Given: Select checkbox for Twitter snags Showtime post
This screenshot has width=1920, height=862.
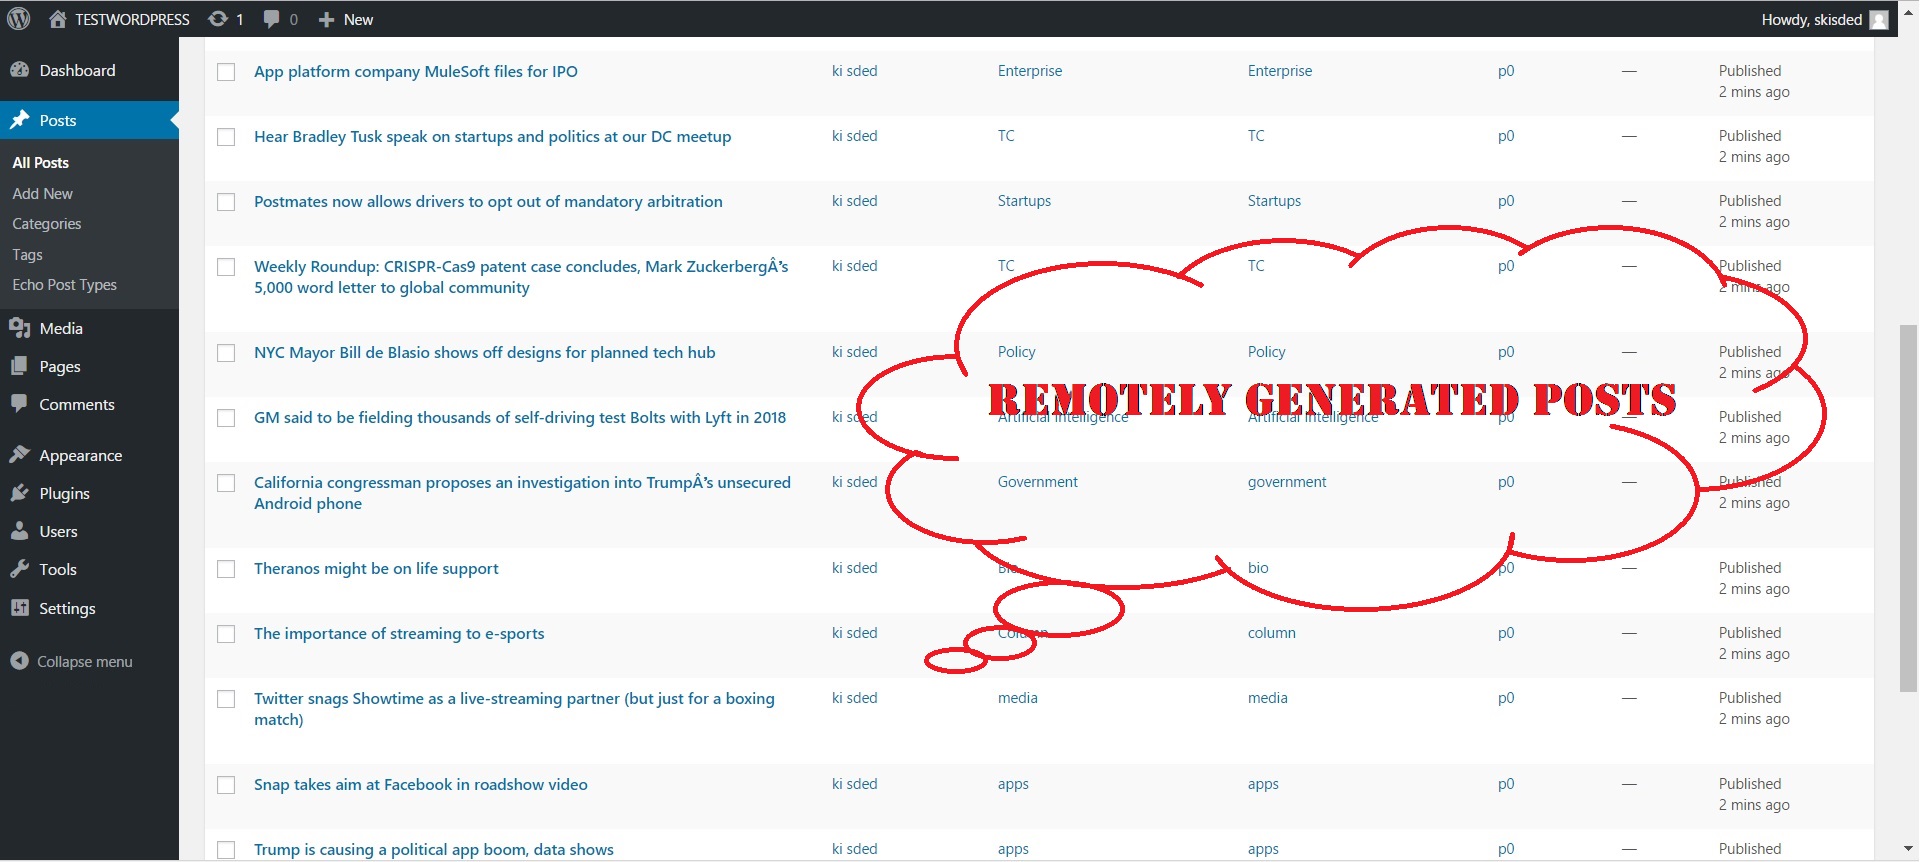Looking at the screenshot, I should (226, 699).
